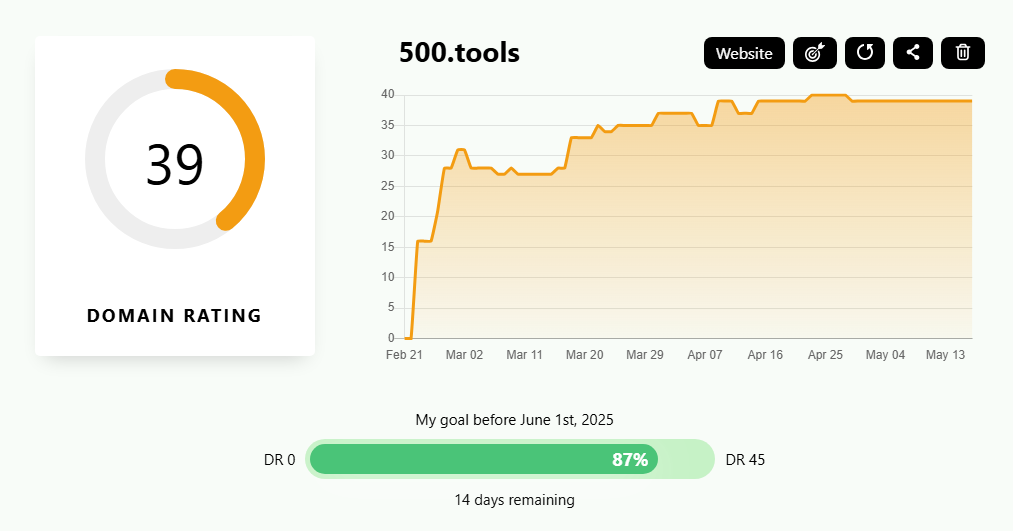Click the '14 days remaining' text

[514, 500]
